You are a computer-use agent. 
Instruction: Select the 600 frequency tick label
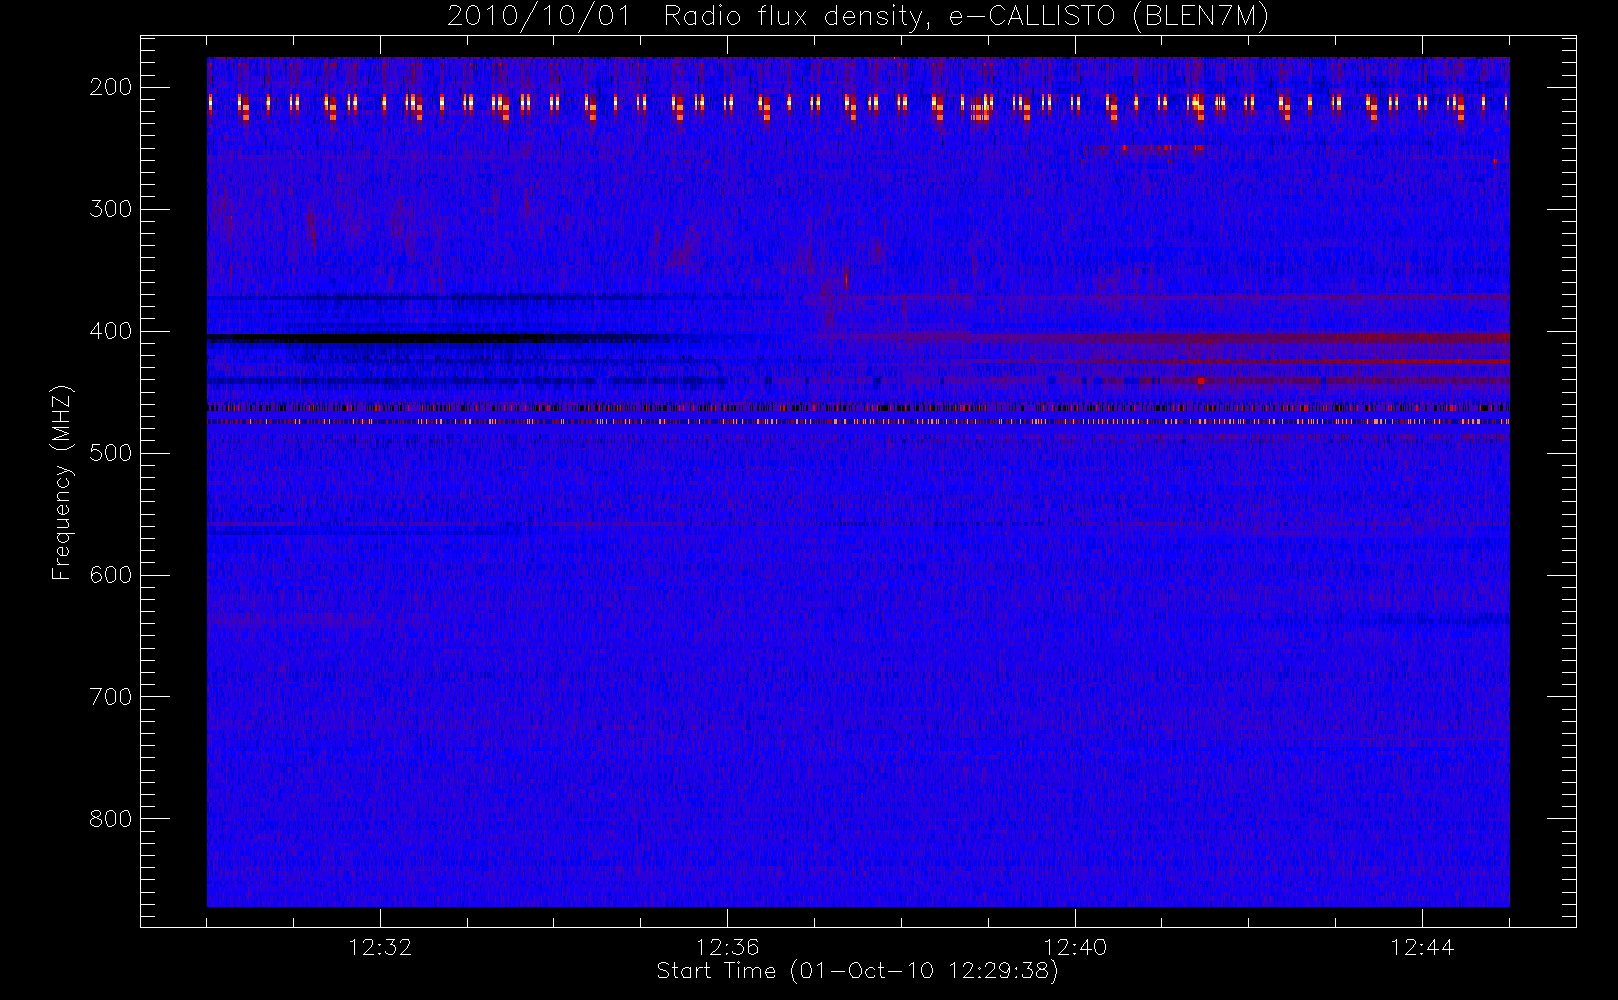(x=111, y=575)
